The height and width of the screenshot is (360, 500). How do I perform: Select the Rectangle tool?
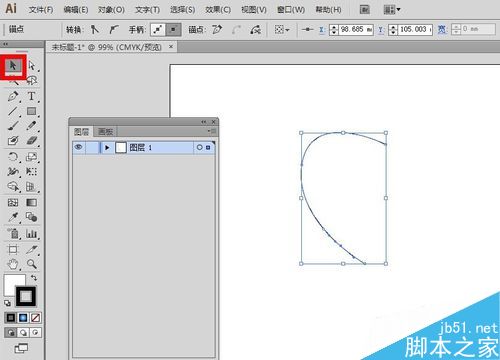click(32, 111)
